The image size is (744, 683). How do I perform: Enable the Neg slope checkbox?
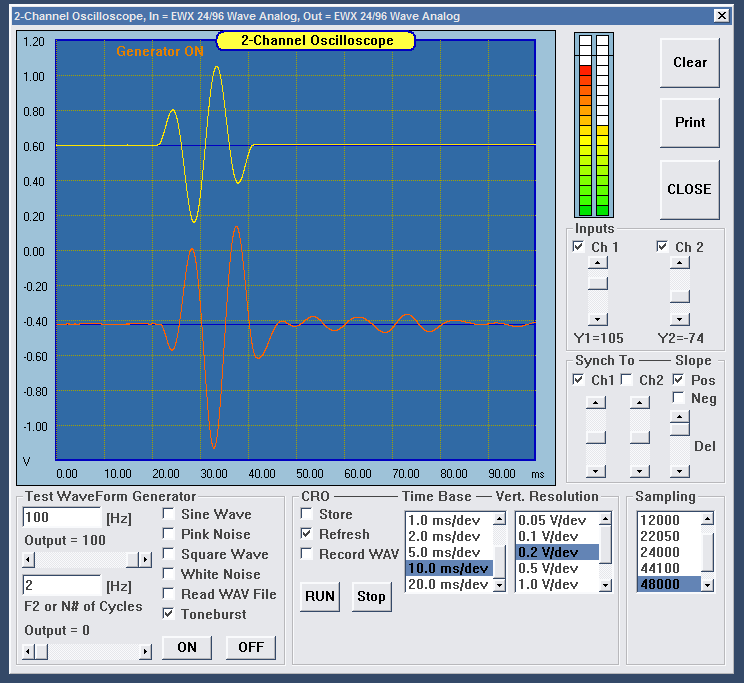679,398
